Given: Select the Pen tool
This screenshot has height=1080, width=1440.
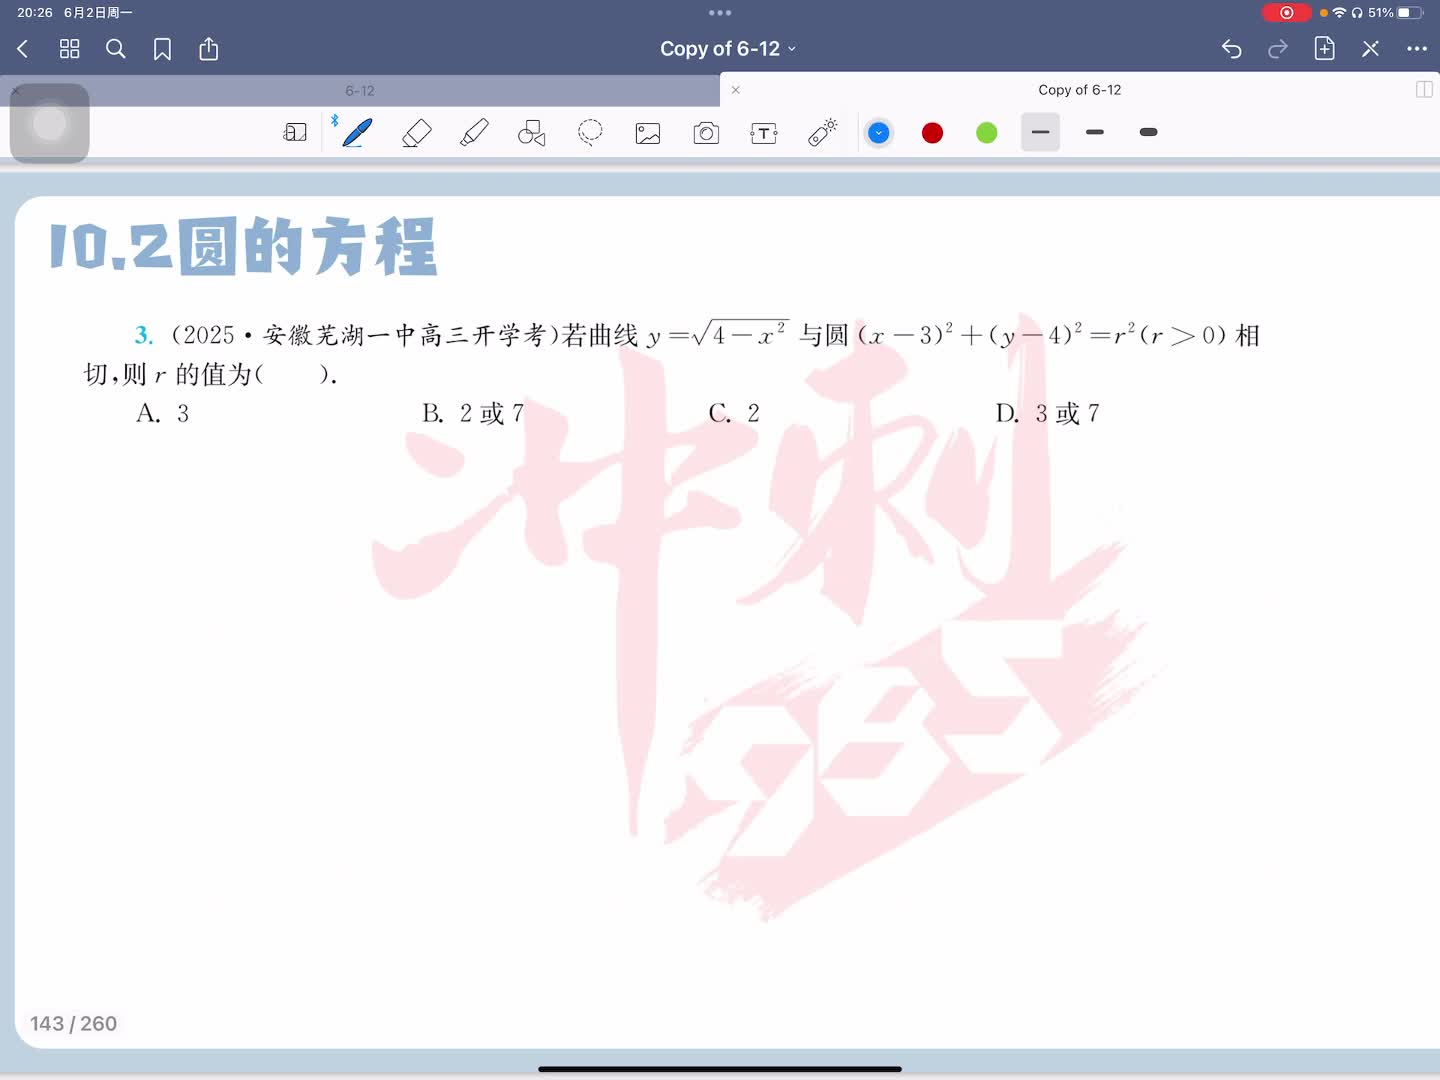Looking at the screenshot, I should point(357,133).
